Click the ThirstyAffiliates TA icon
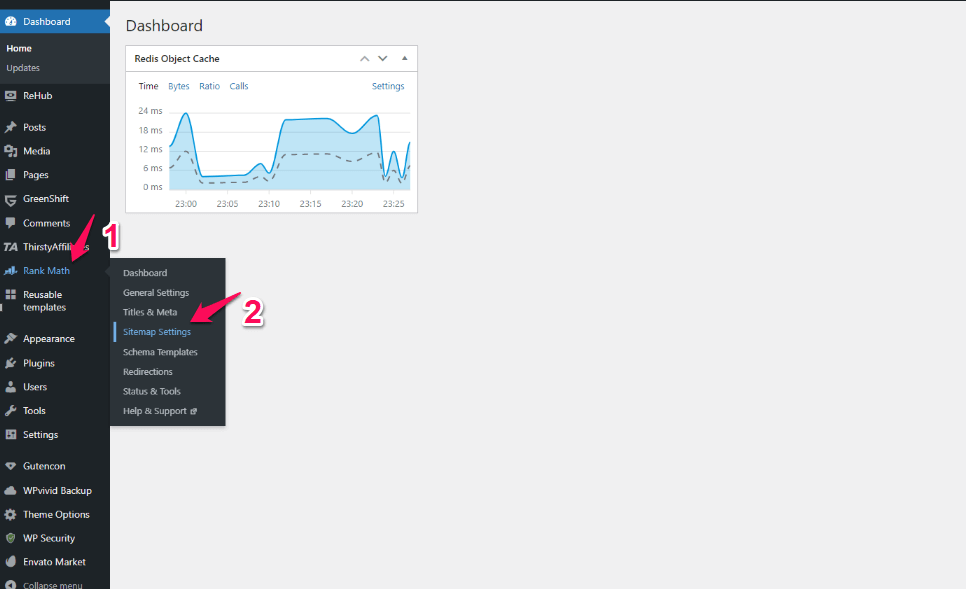This screenshot has width=966, height=589. (x=10, y=247)
